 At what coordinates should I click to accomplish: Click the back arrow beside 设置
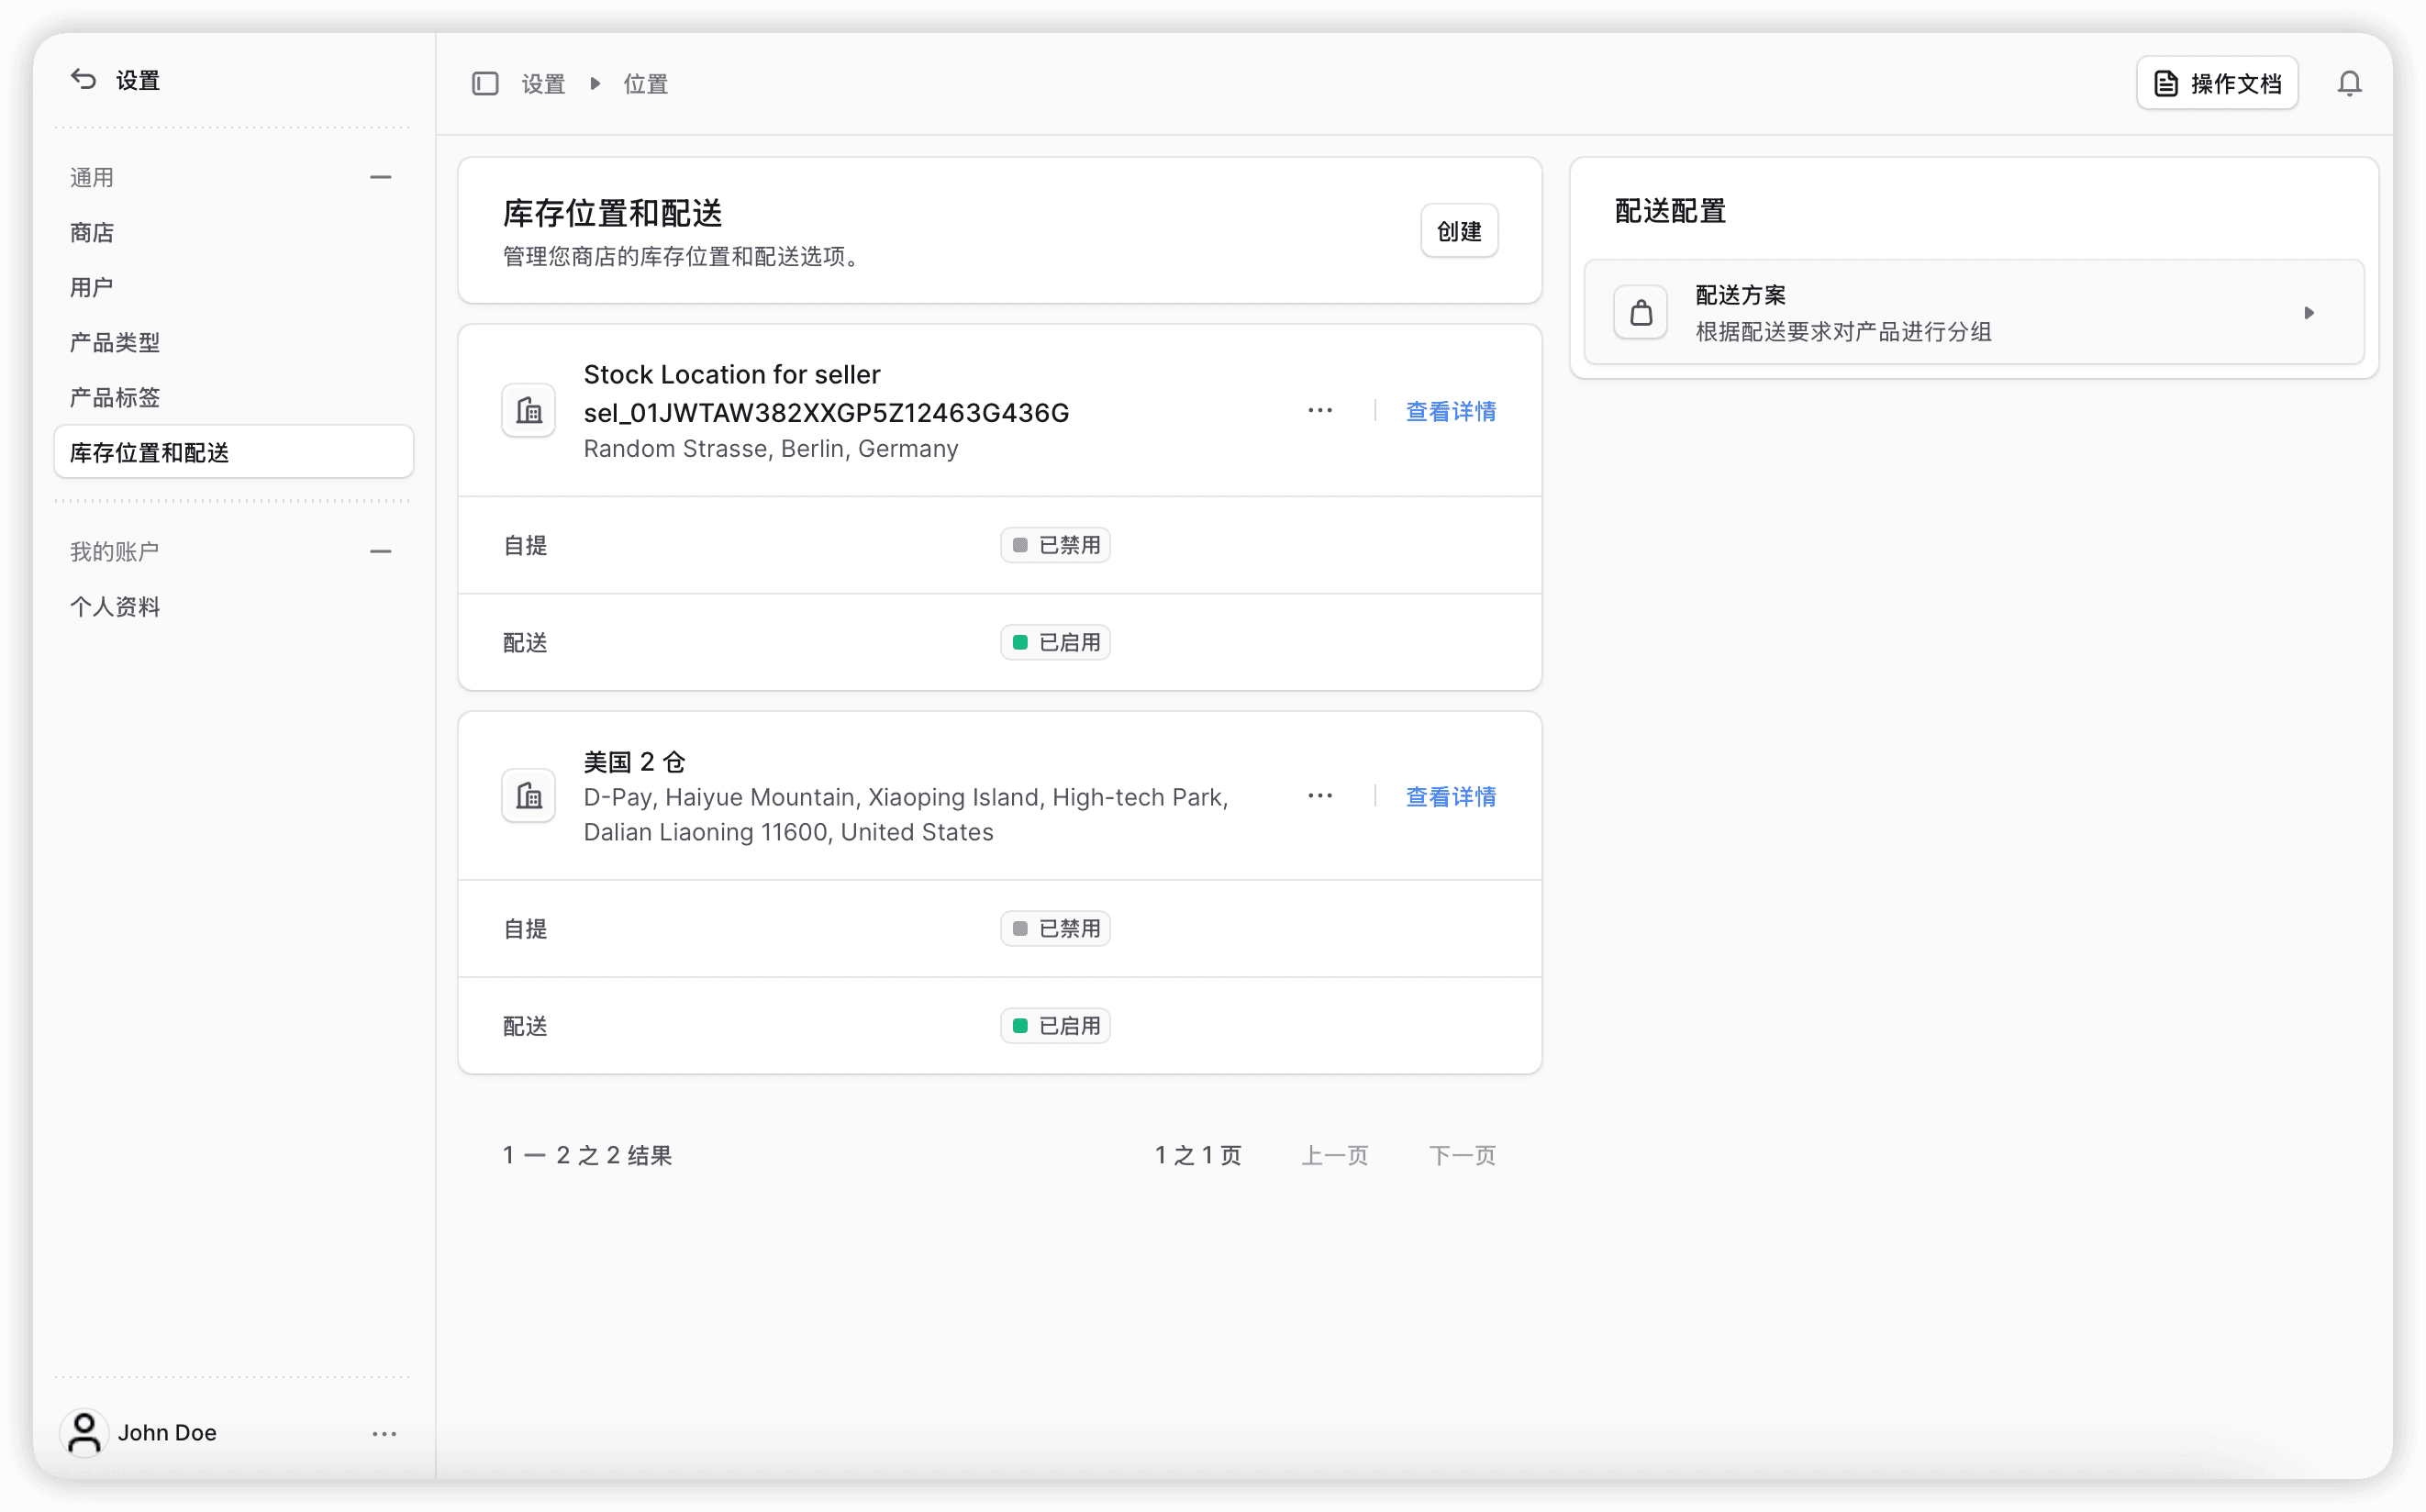pyautogui.click(x=83, y=80)
